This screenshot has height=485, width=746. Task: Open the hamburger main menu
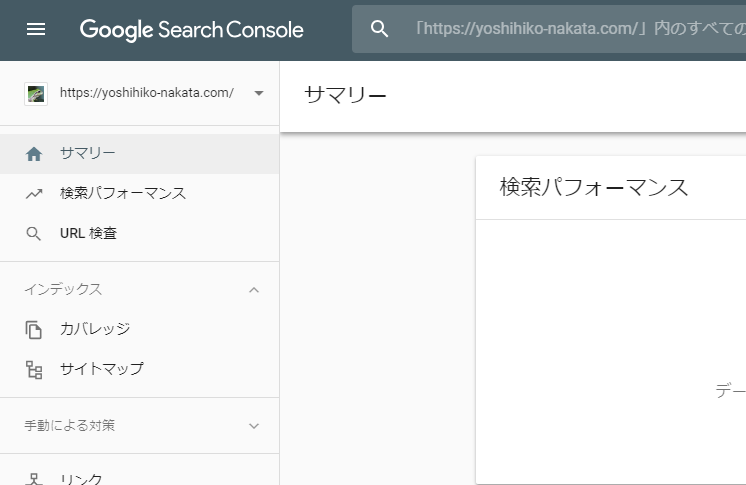tap(36, 30)
